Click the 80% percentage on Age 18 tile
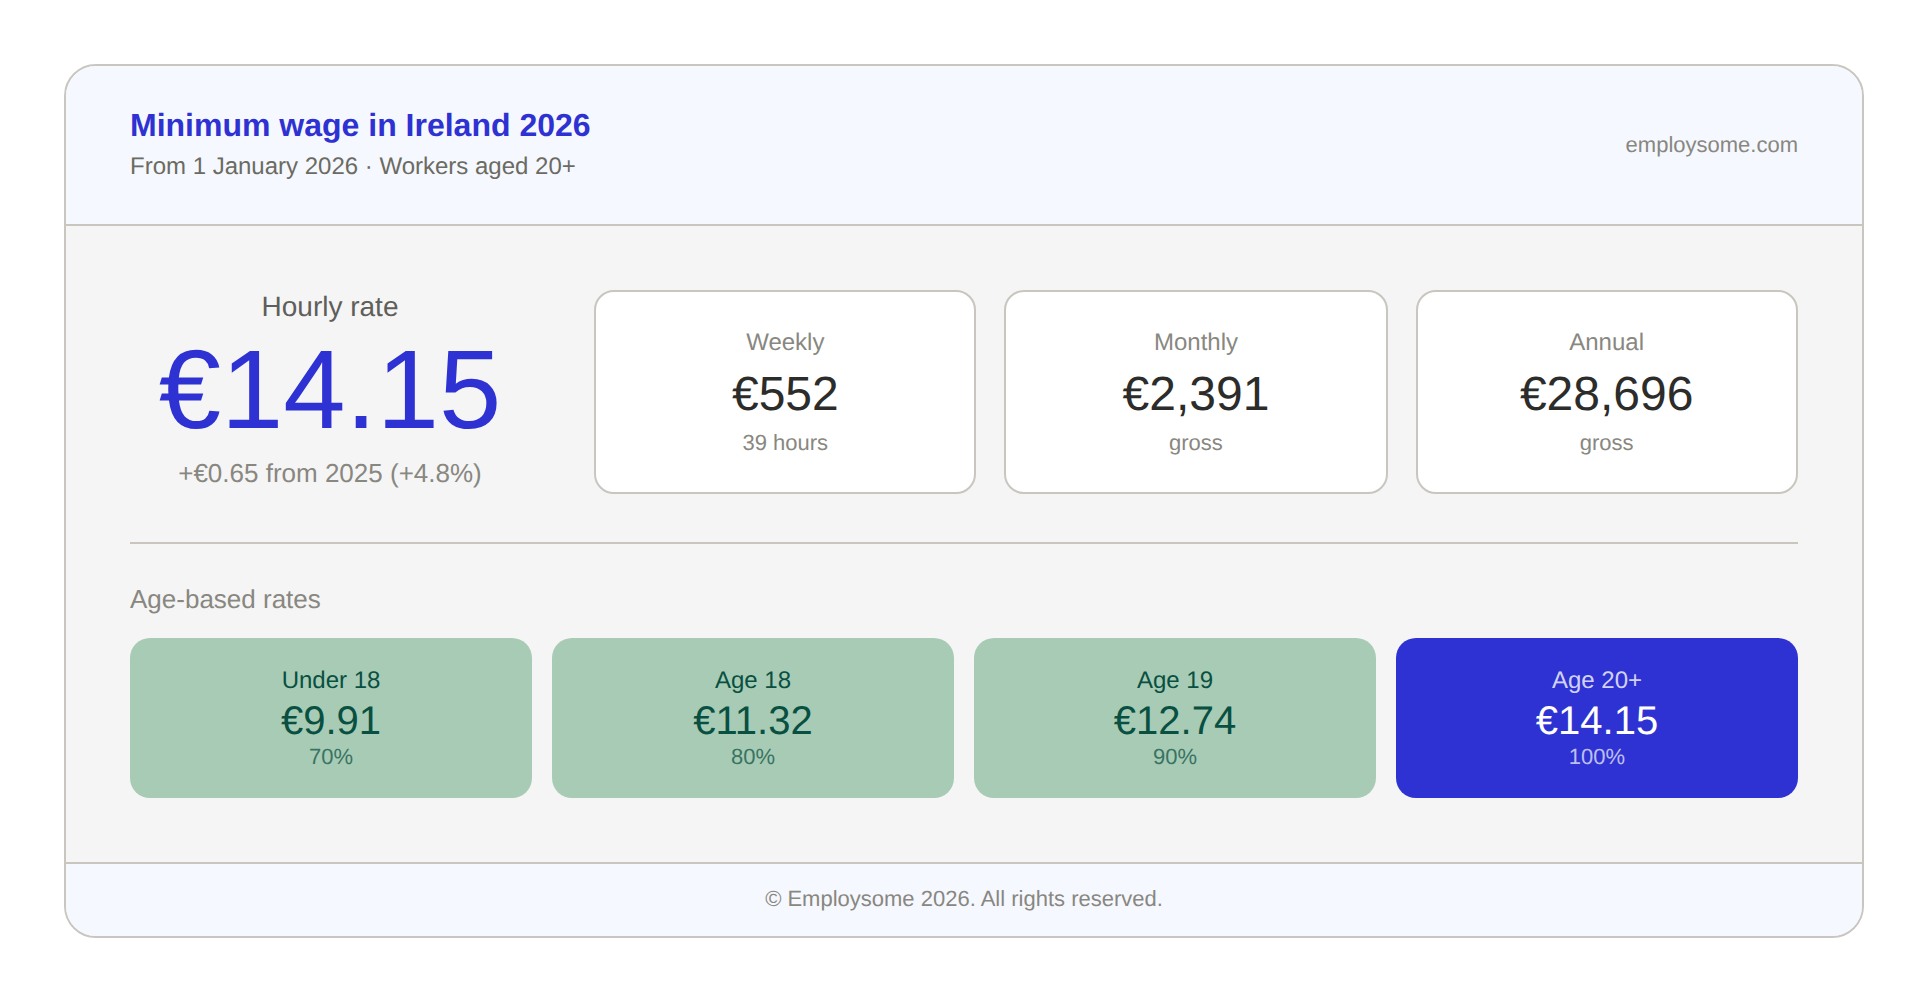 click(752, 757)
